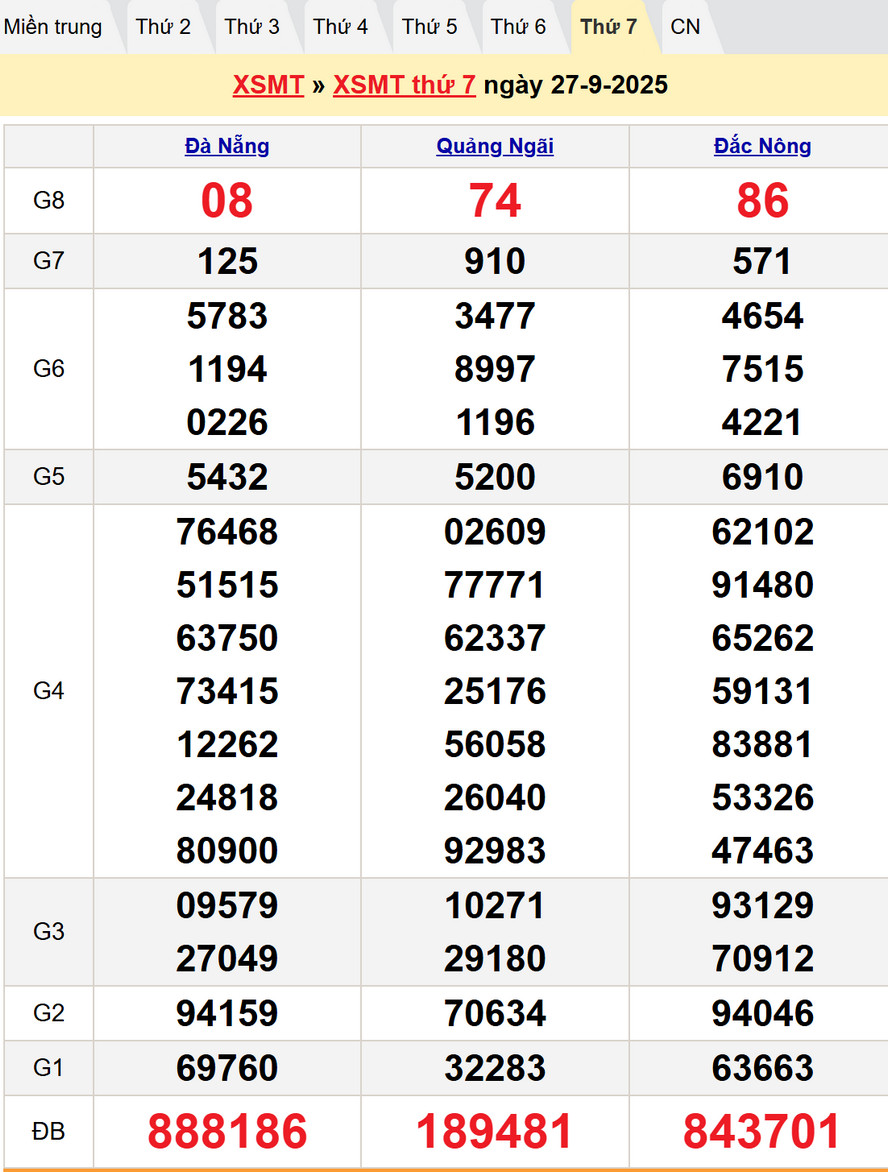Image resolution: width=888 pixels, height=1172 pixels.
Task: Go to the Thứ 4 tab
Action: (340, 27)
